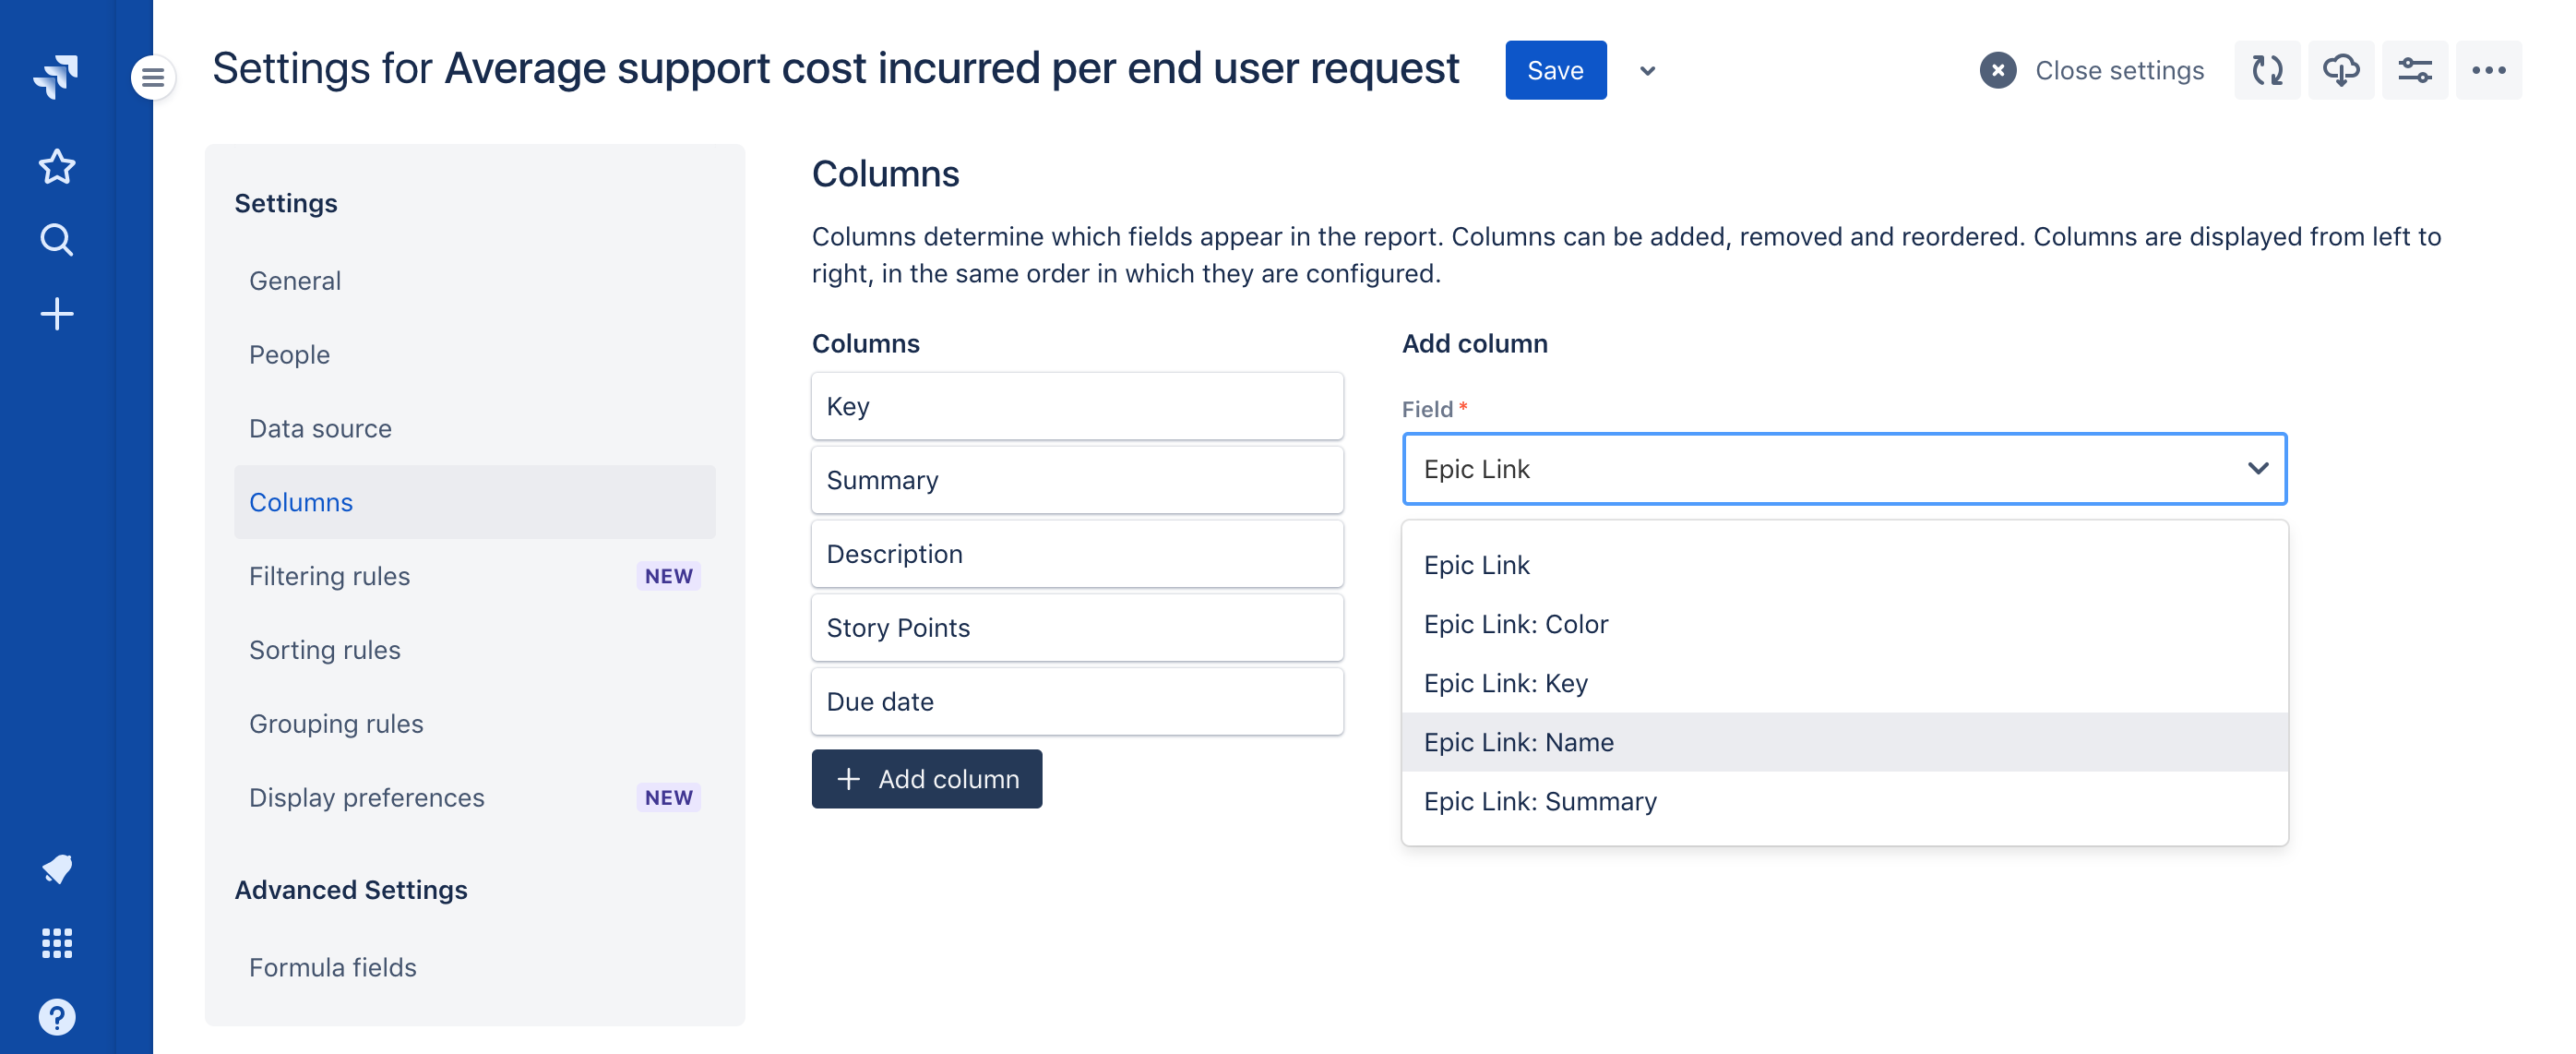Open Sorting rules settings
The image size is (2576, 1054).
pos(474,650)
